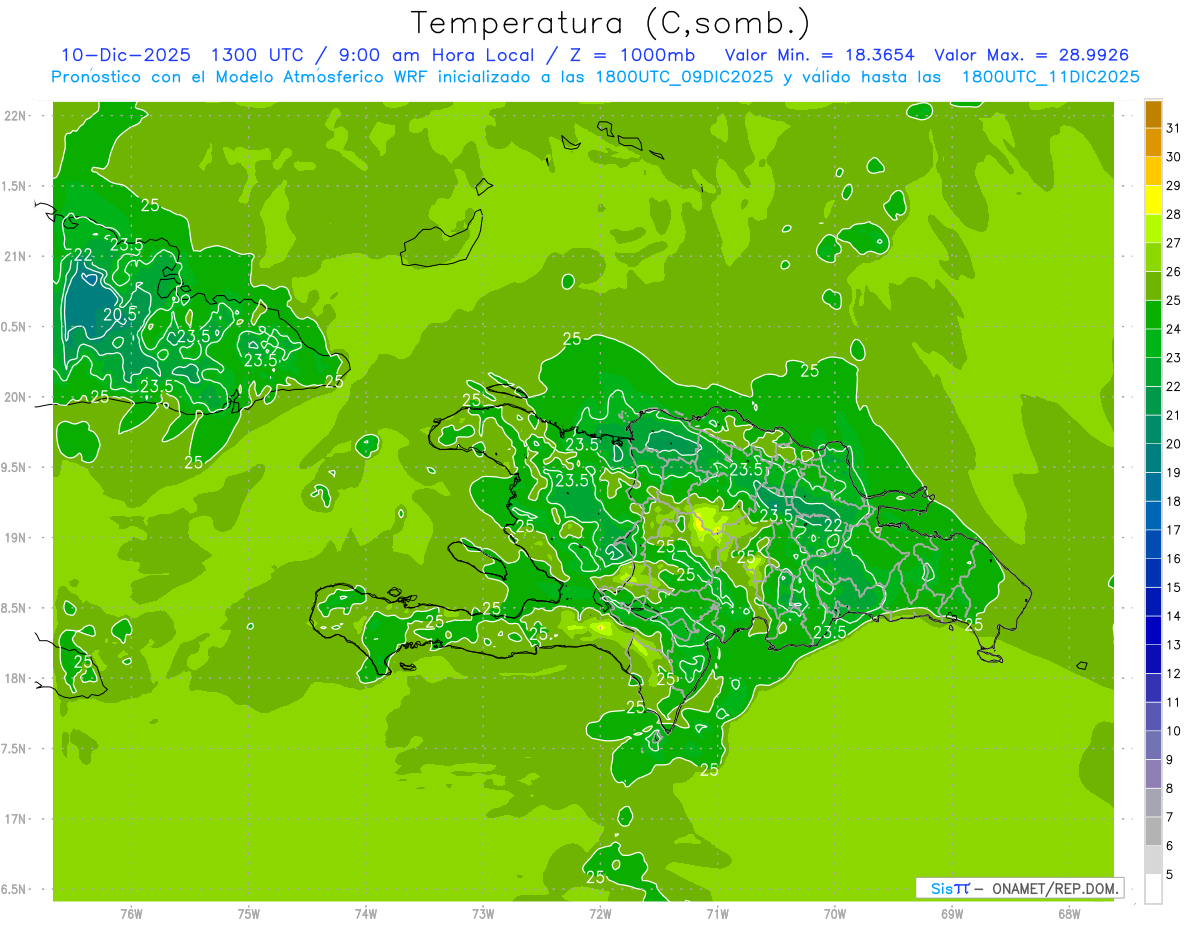This screenshot has width=1200, height=927.
Task: Click the gray legend swatch between 6 and 7
Action: tap(1153, 832)
